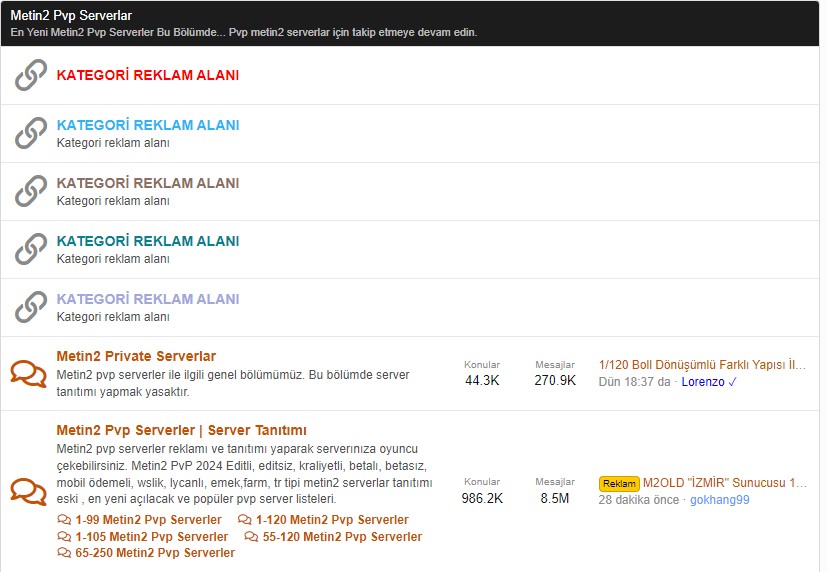
Task: Go to 1-105 Metin2 Pvp Serverler subforum
Action: 151,537
